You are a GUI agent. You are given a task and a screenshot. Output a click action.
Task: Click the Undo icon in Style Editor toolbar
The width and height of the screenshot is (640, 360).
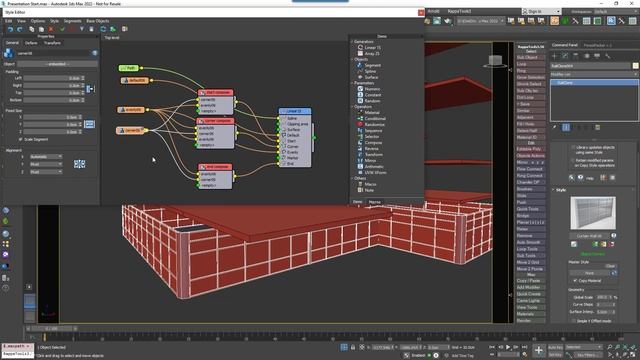click(10, 29)
